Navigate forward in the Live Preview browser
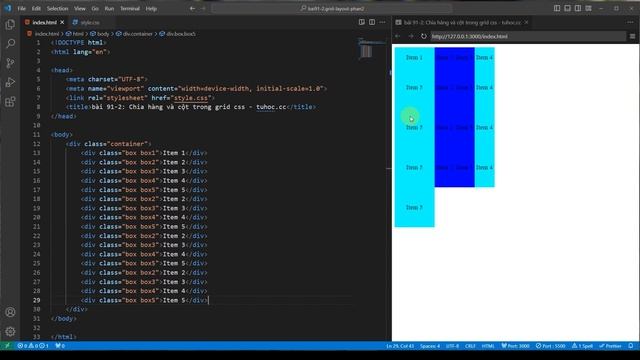 point(411,36)
